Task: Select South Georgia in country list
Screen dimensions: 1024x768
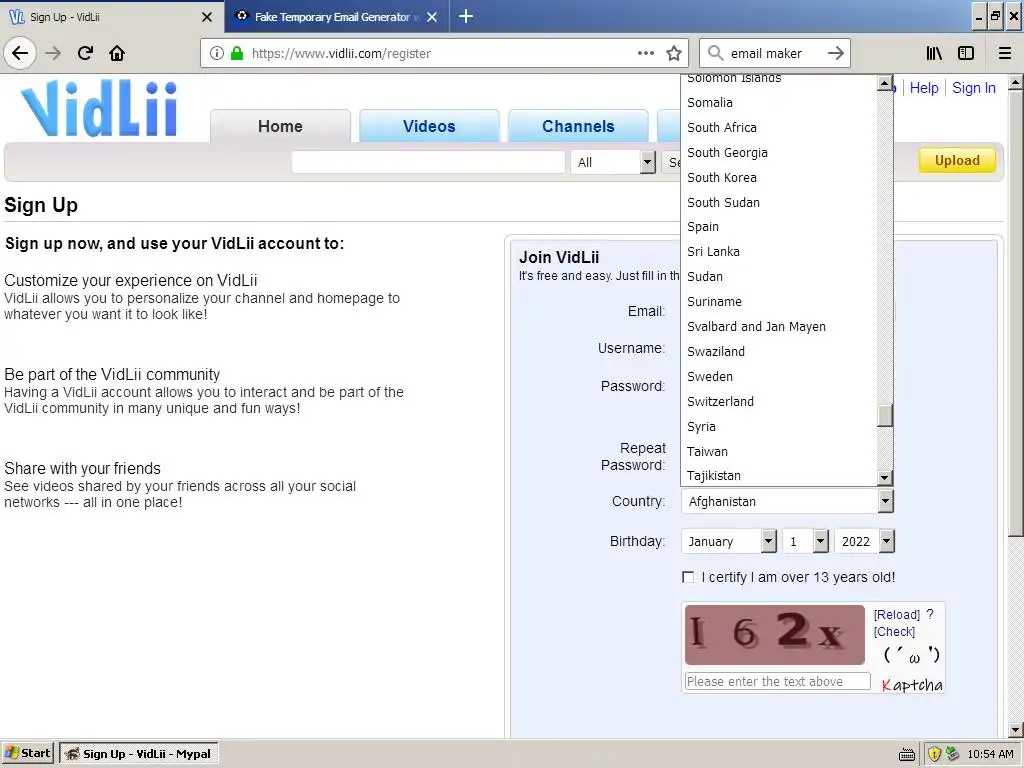Action: 778,152
